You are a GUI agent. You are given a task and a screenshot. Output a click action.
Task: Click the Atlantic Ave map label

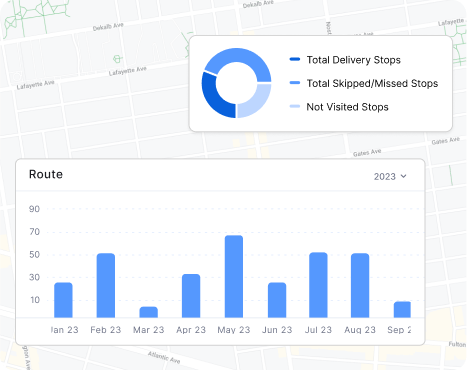[164, 358]
